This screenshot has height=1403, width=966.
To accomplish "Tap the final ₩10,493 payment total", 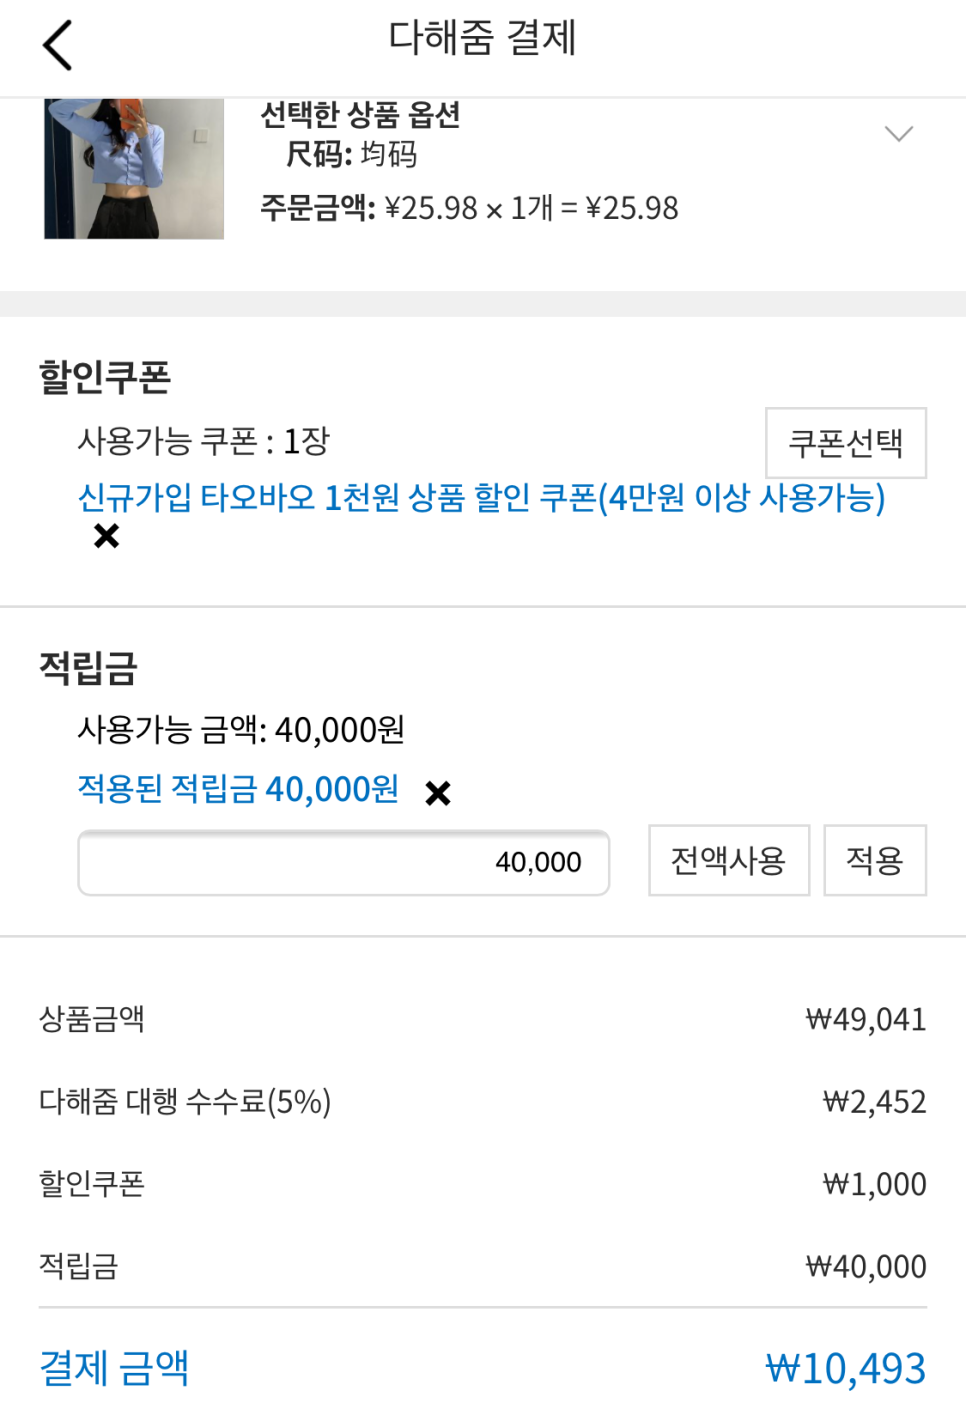I will 845,1368.
